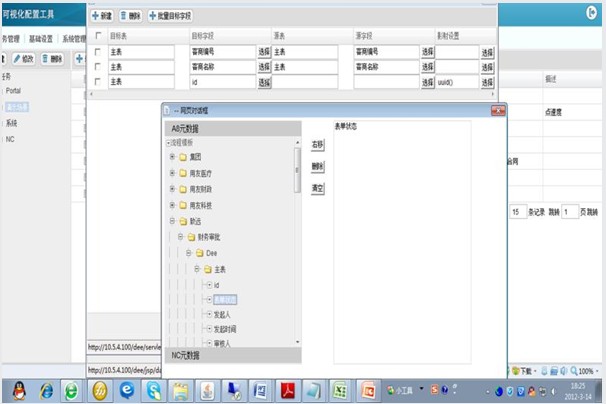Select 表单状态 in the right list box
This screenshot has height=404, width=606.
(346, 126)
